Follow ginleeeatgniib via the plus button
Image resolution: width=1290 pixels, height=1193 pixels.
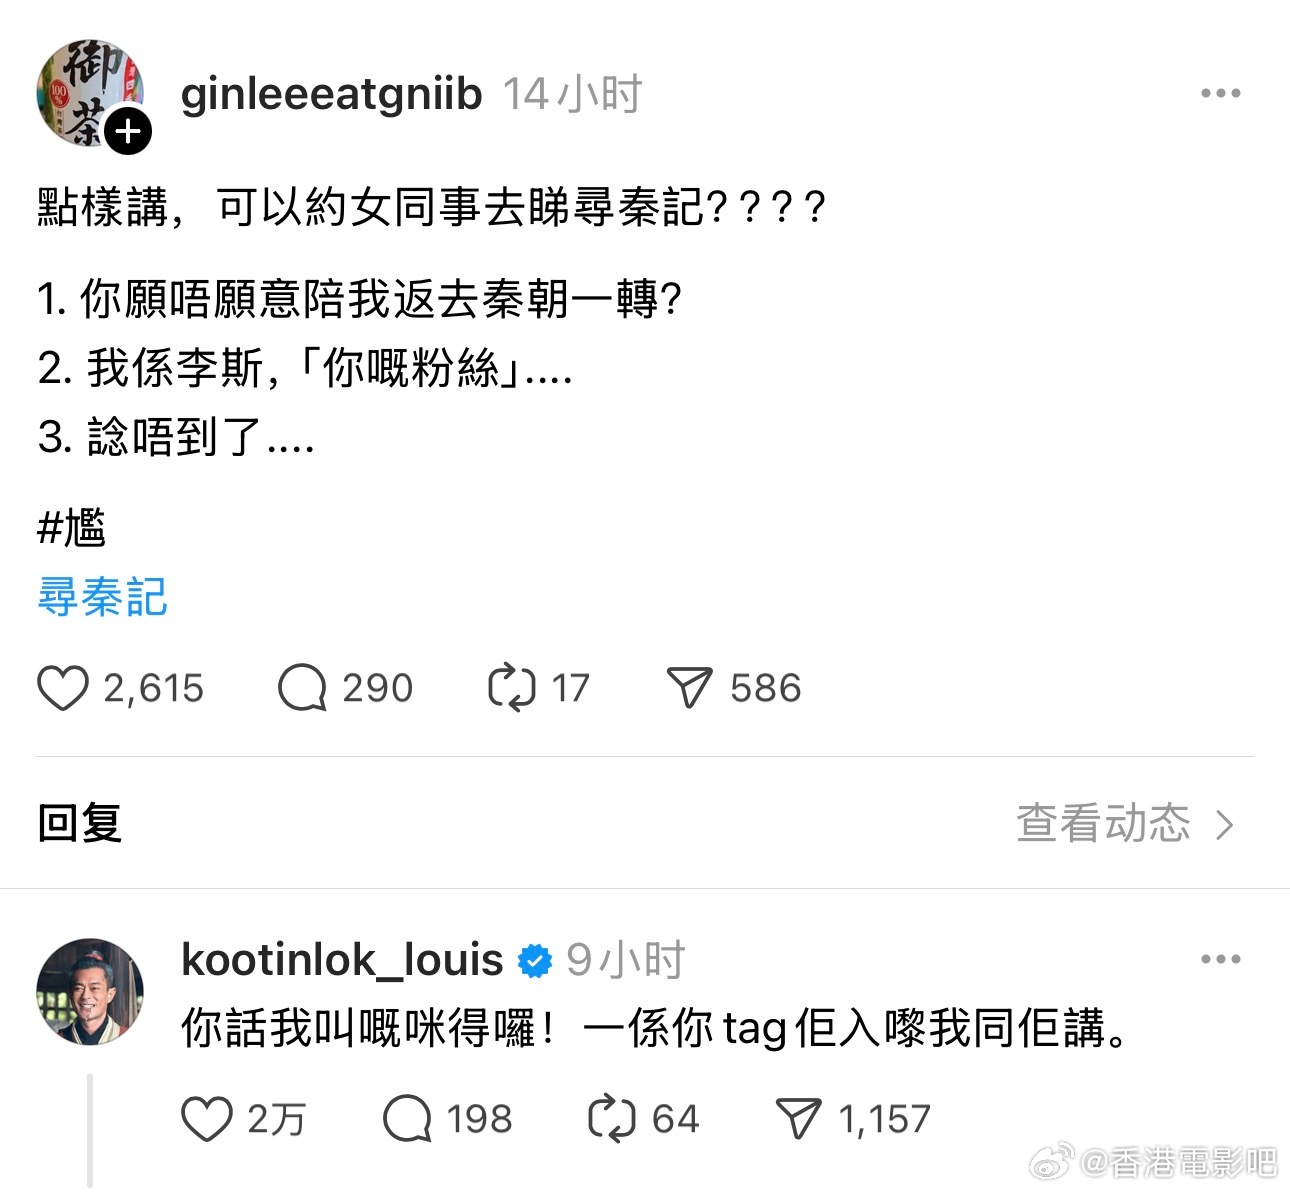[x=128, y=131]
